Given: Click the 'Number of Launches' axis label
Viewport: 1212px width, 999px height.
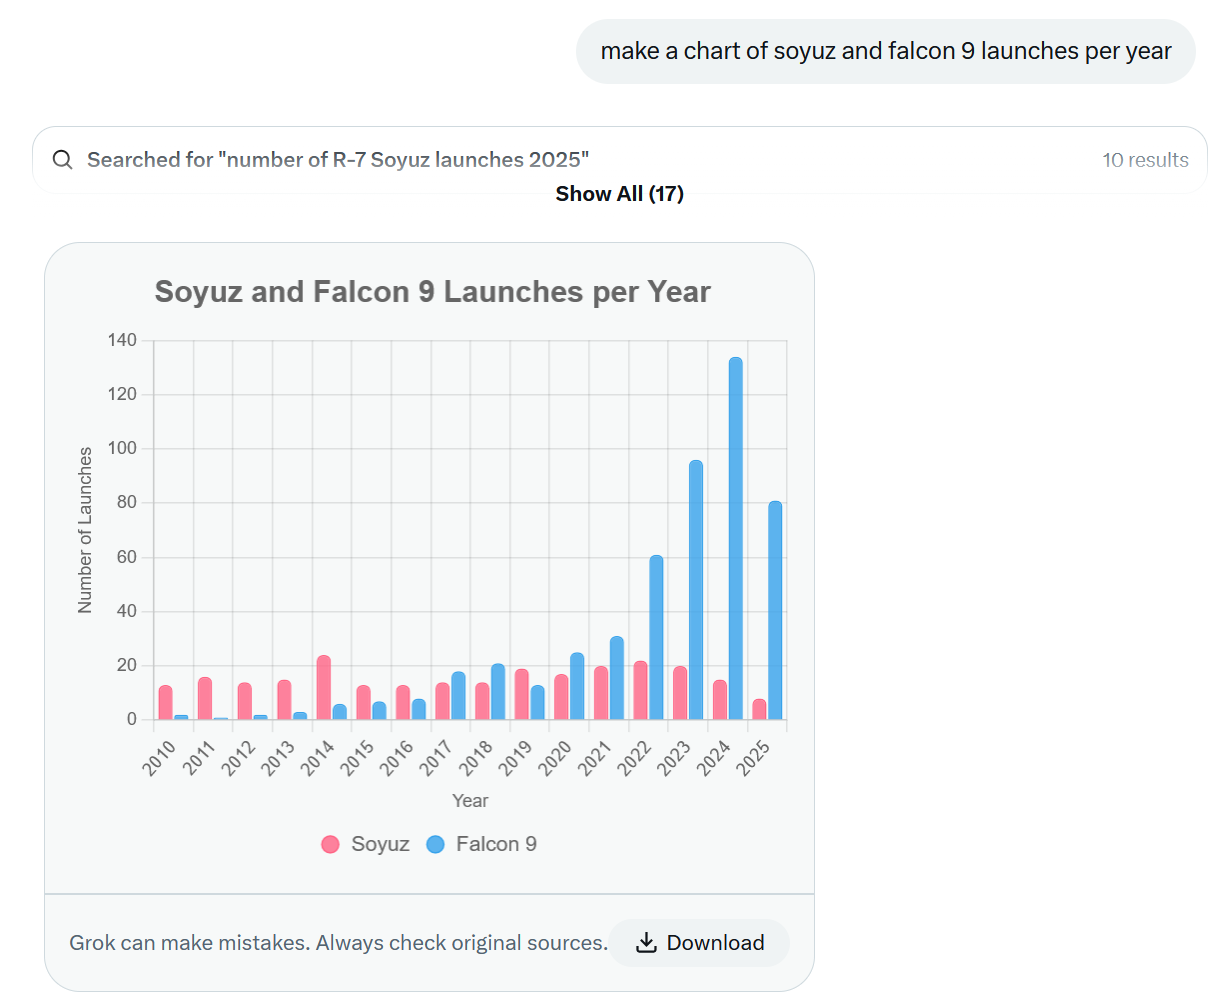Looking at the screenshot, I should point(85,530).
